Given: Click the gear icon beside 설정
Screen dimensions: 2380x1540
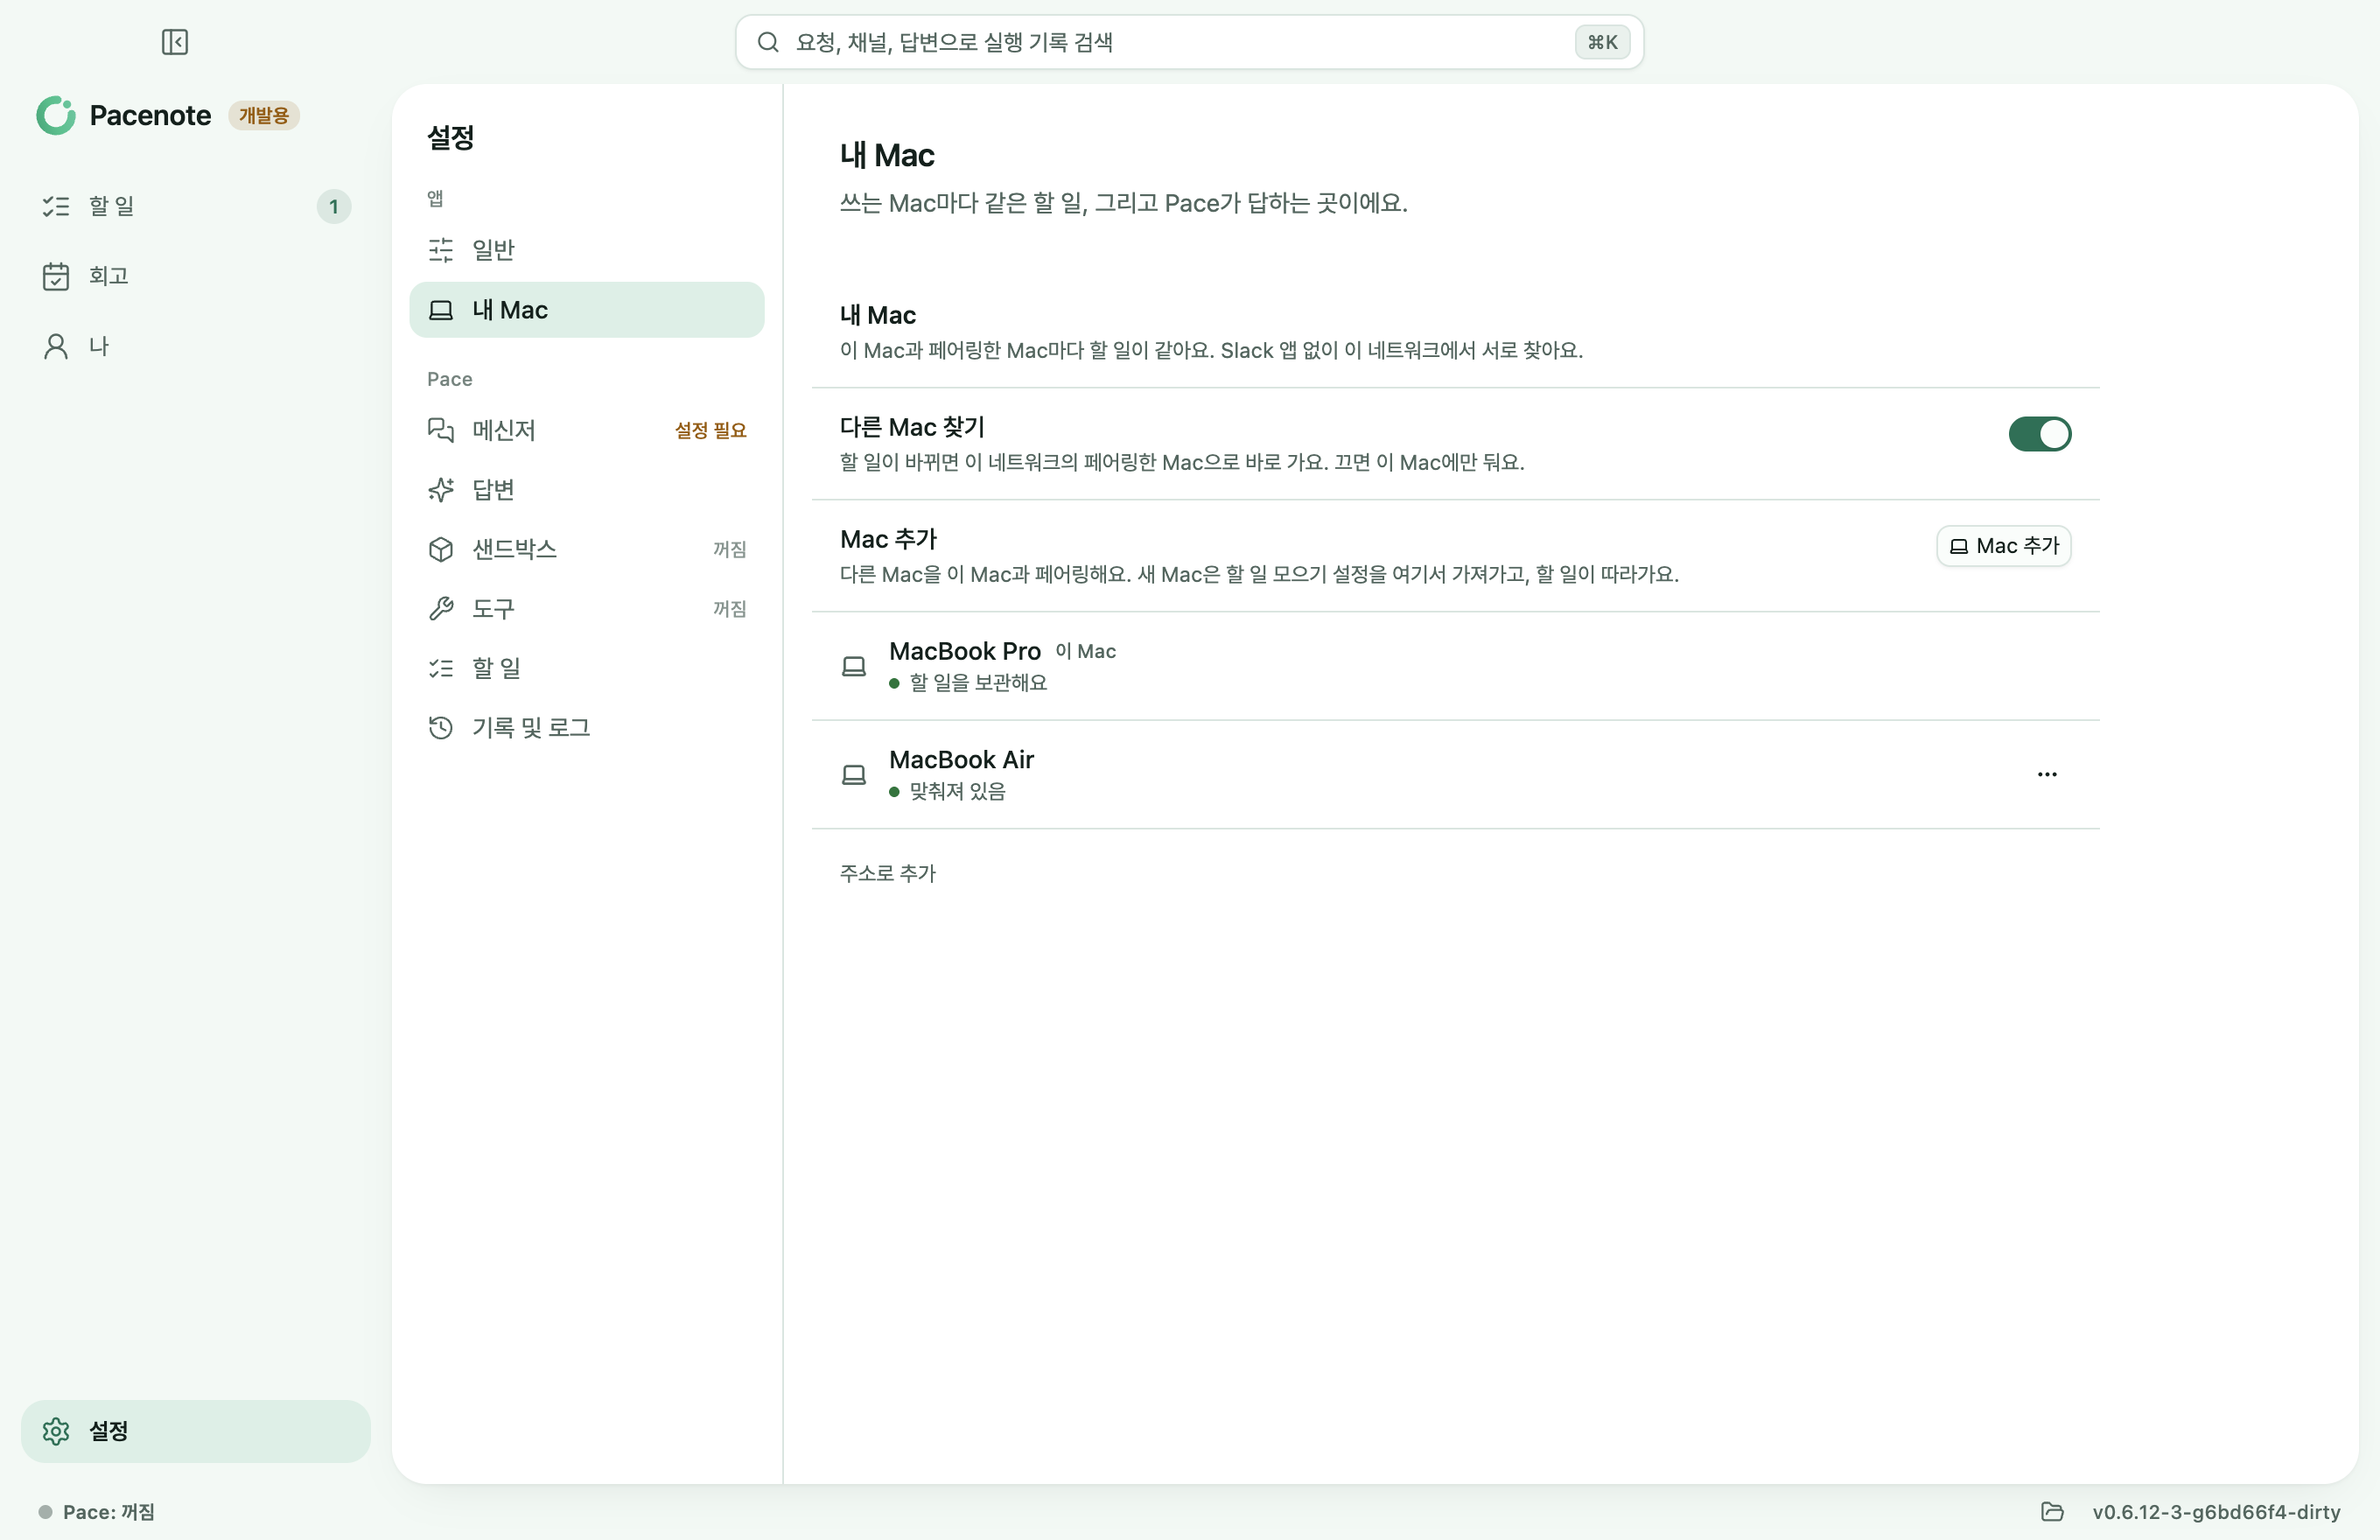Looking at the screenshot, I should pos(56,1431).
